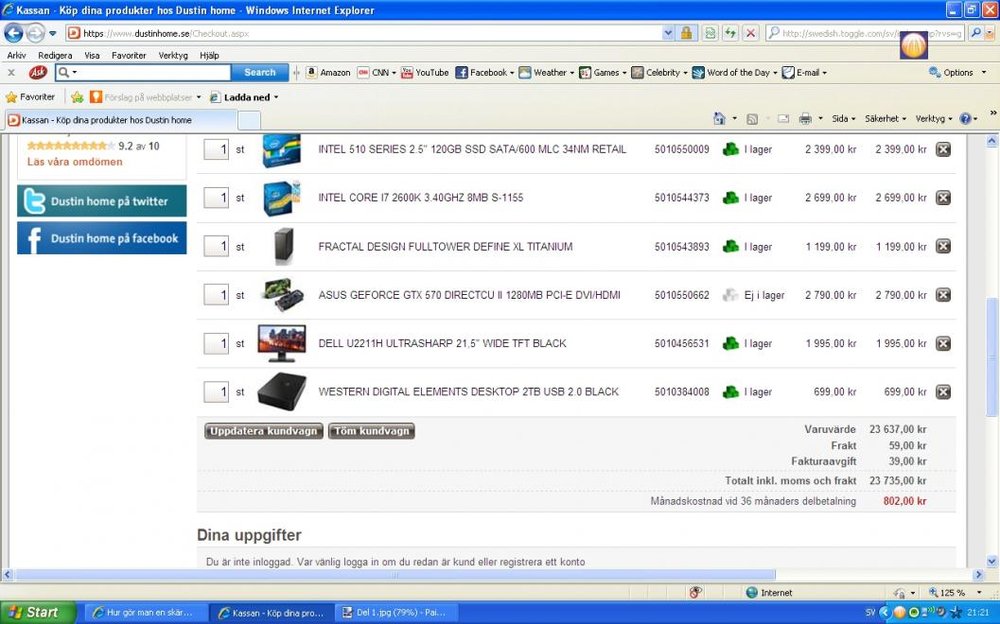Remove Fractal Design Define XL with X icon

[943, 246]
